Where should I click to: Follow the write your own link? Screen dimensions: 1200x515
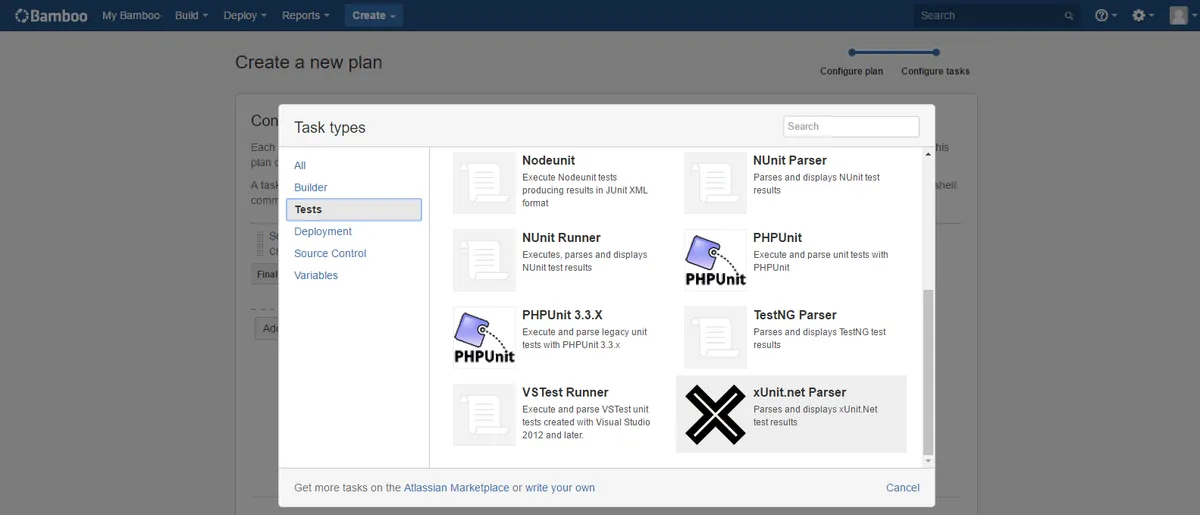(560, 488)
